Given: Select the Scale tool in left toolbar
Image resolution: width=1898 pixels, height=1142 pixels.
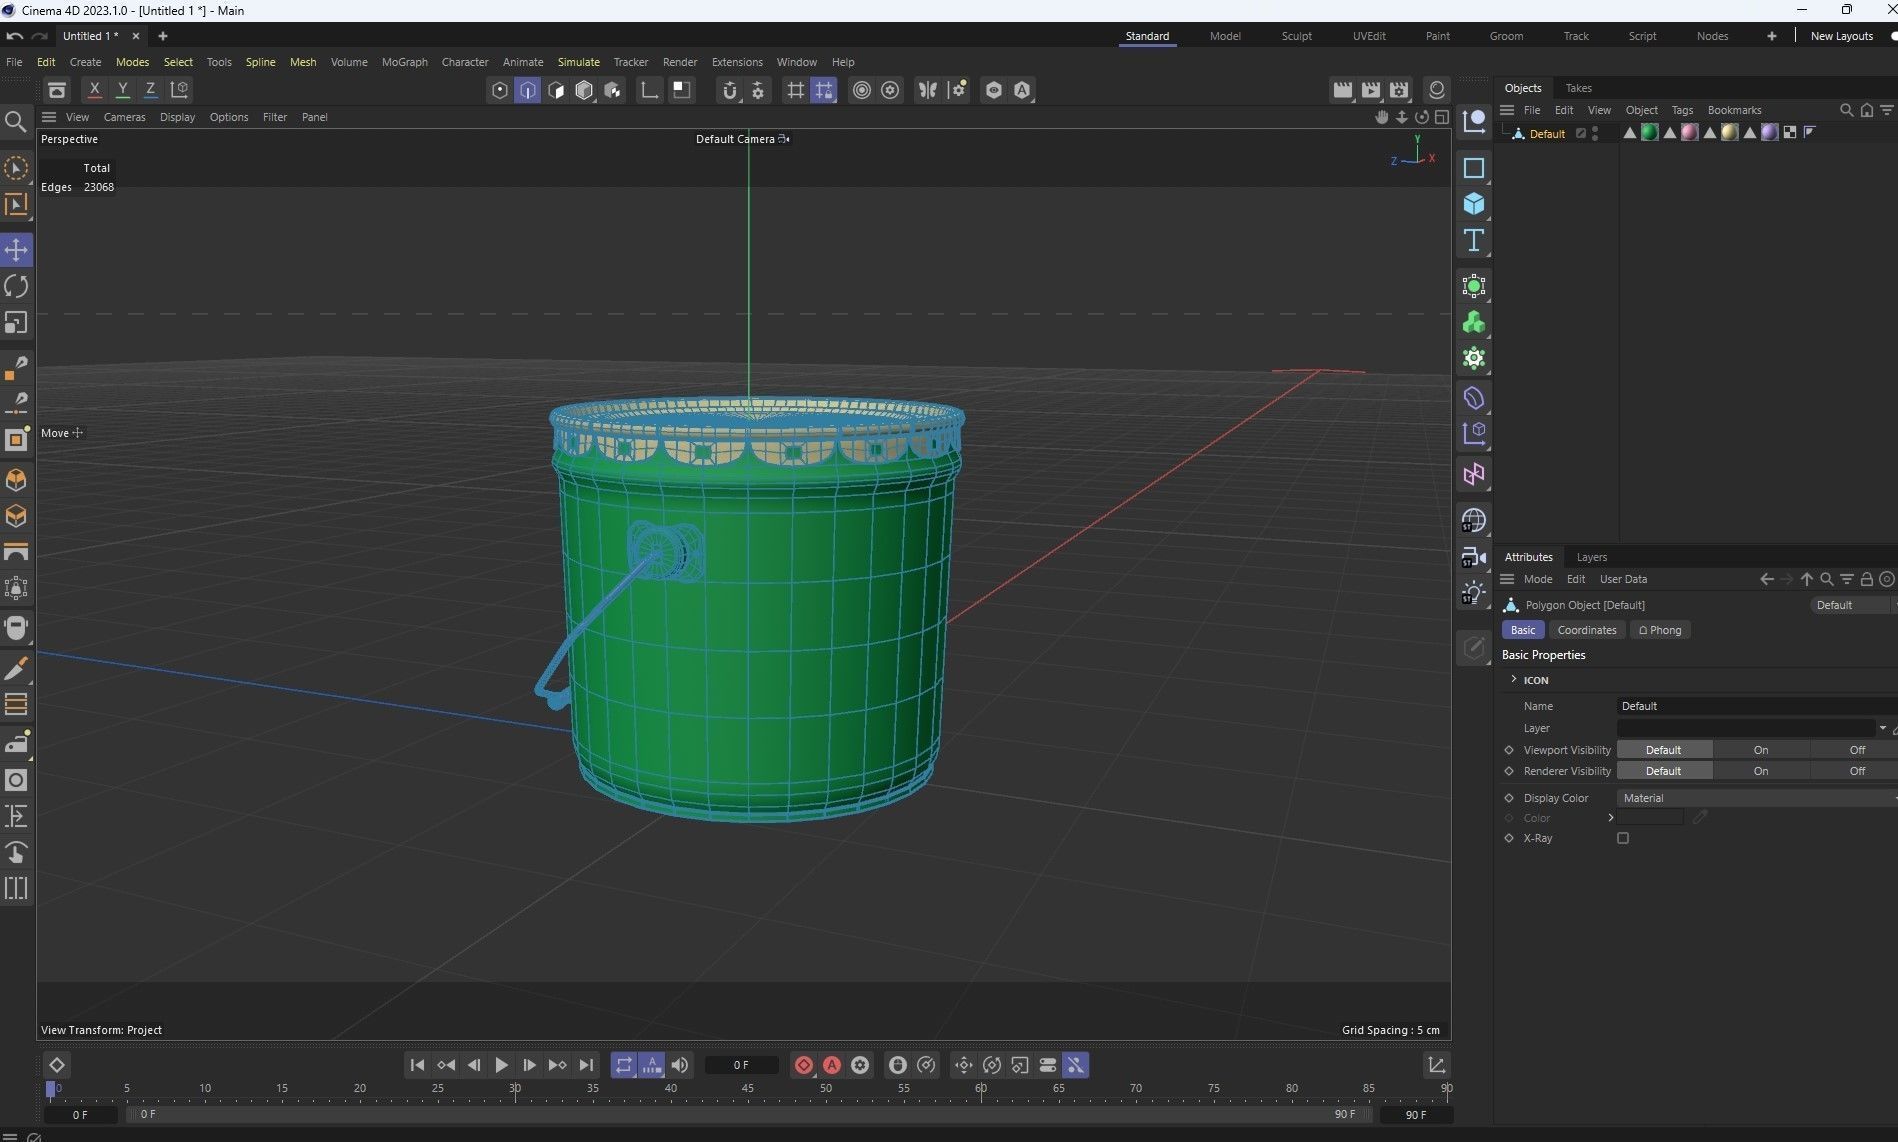Looking at the screenshot, I should point(16,323).
